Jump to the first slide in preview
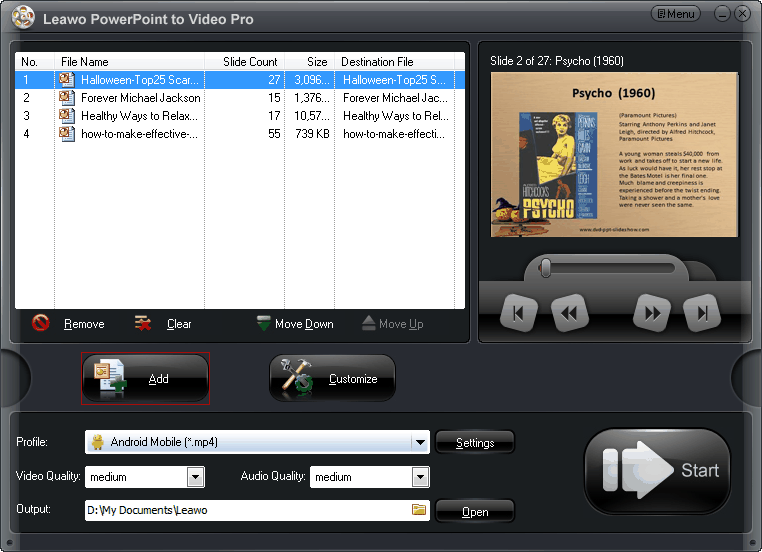Image resolution: width=762 pixels, height=552 pixels. pos(519,313)
